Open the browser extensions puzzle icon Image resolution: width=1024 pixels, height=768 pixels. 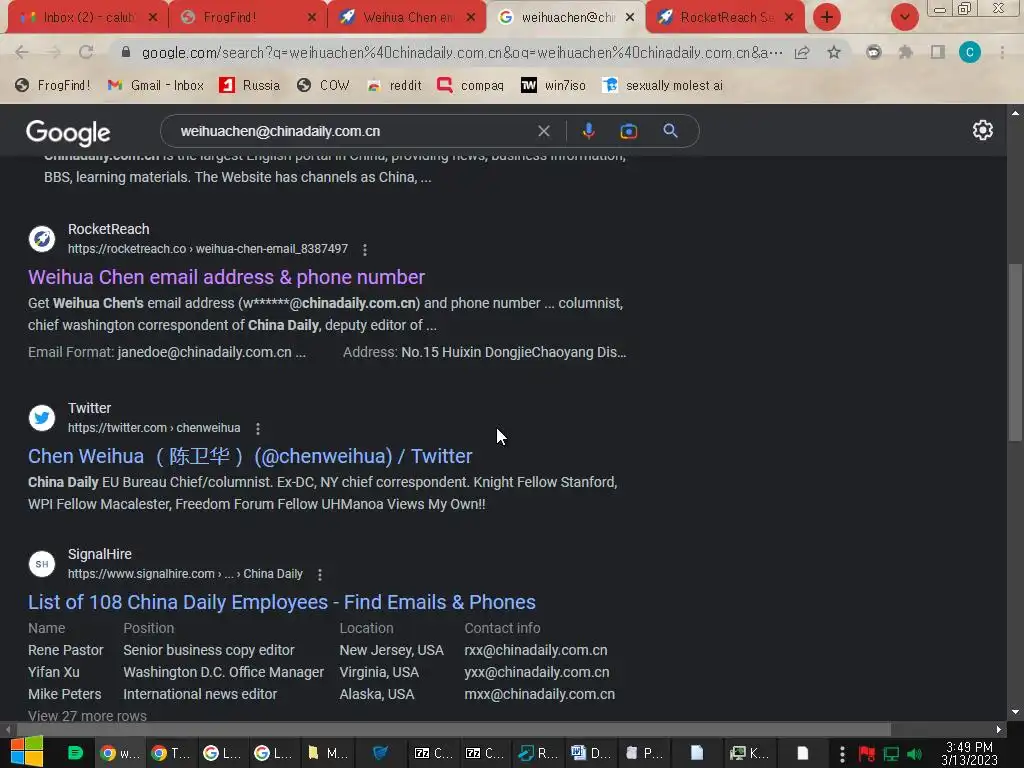point(906,52)
